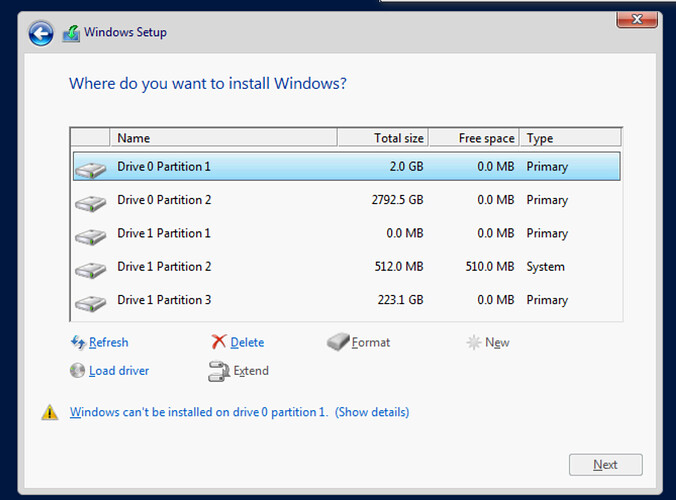Click the Extend partition icon
Screen dimensions: 676x500
219,372
